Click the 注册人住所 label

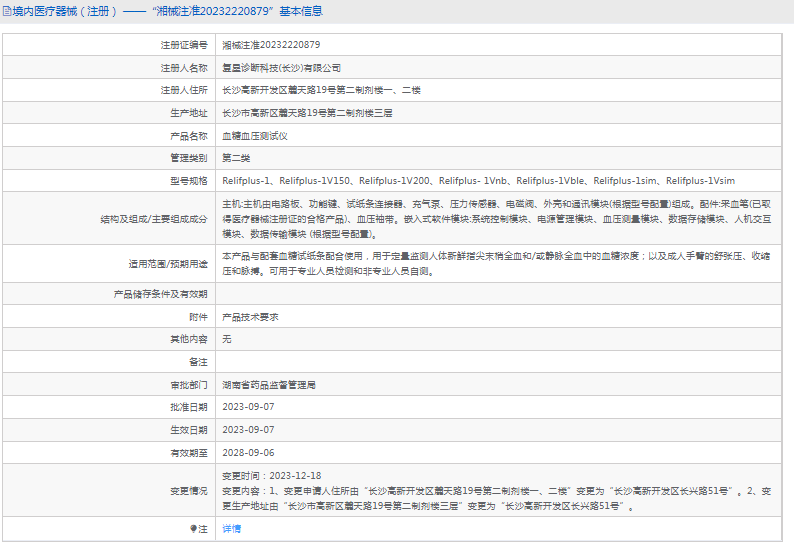click(184, 90)
